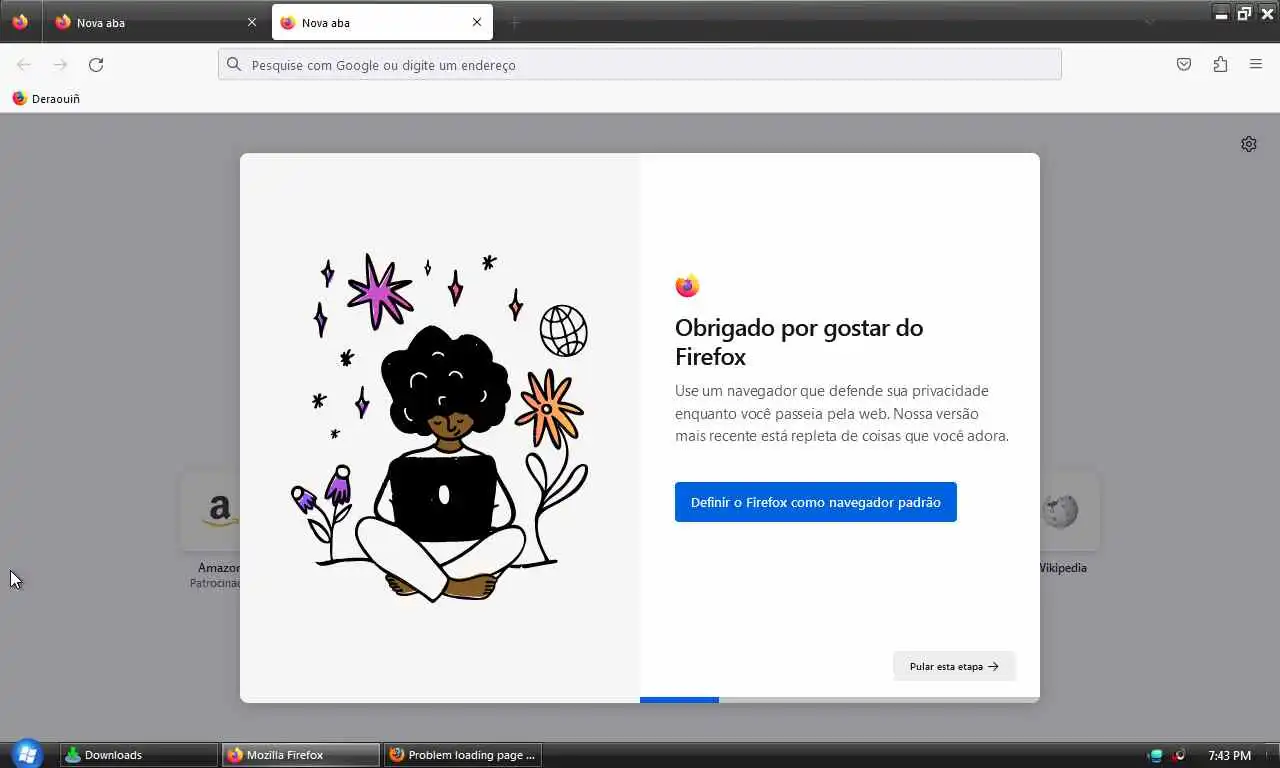Select the active second Nova aba tab
The width and height of the screenshot is (1280, 768).
pos(382,22)
